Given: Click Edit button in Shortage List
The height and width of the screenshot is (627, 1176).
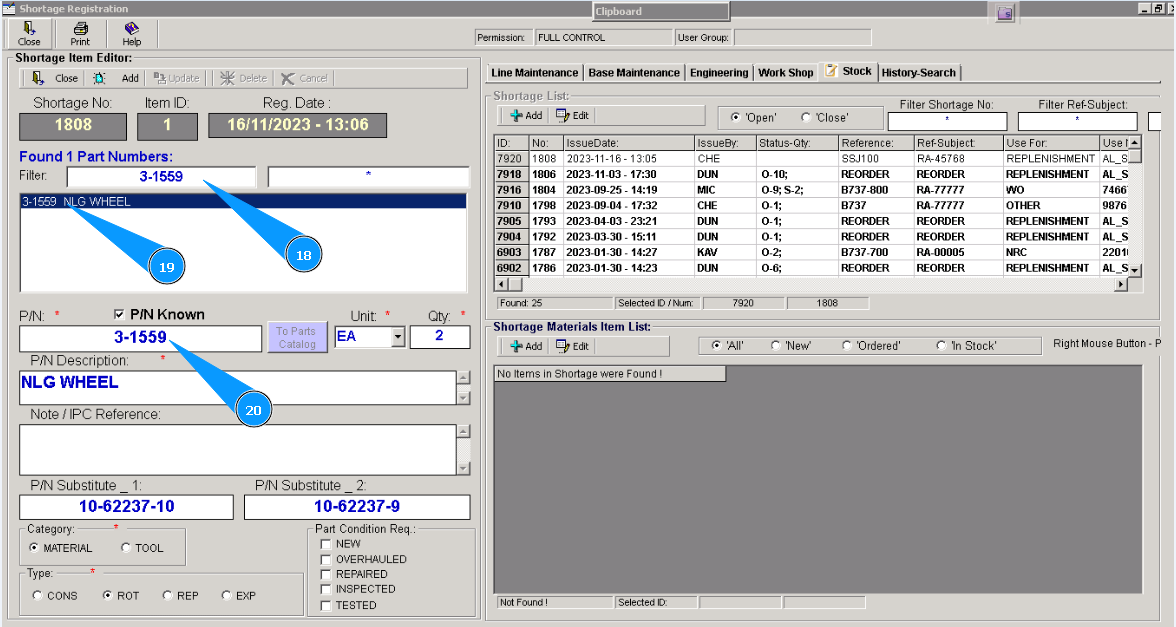Looking at the screenshot, I should pos(572,116).
